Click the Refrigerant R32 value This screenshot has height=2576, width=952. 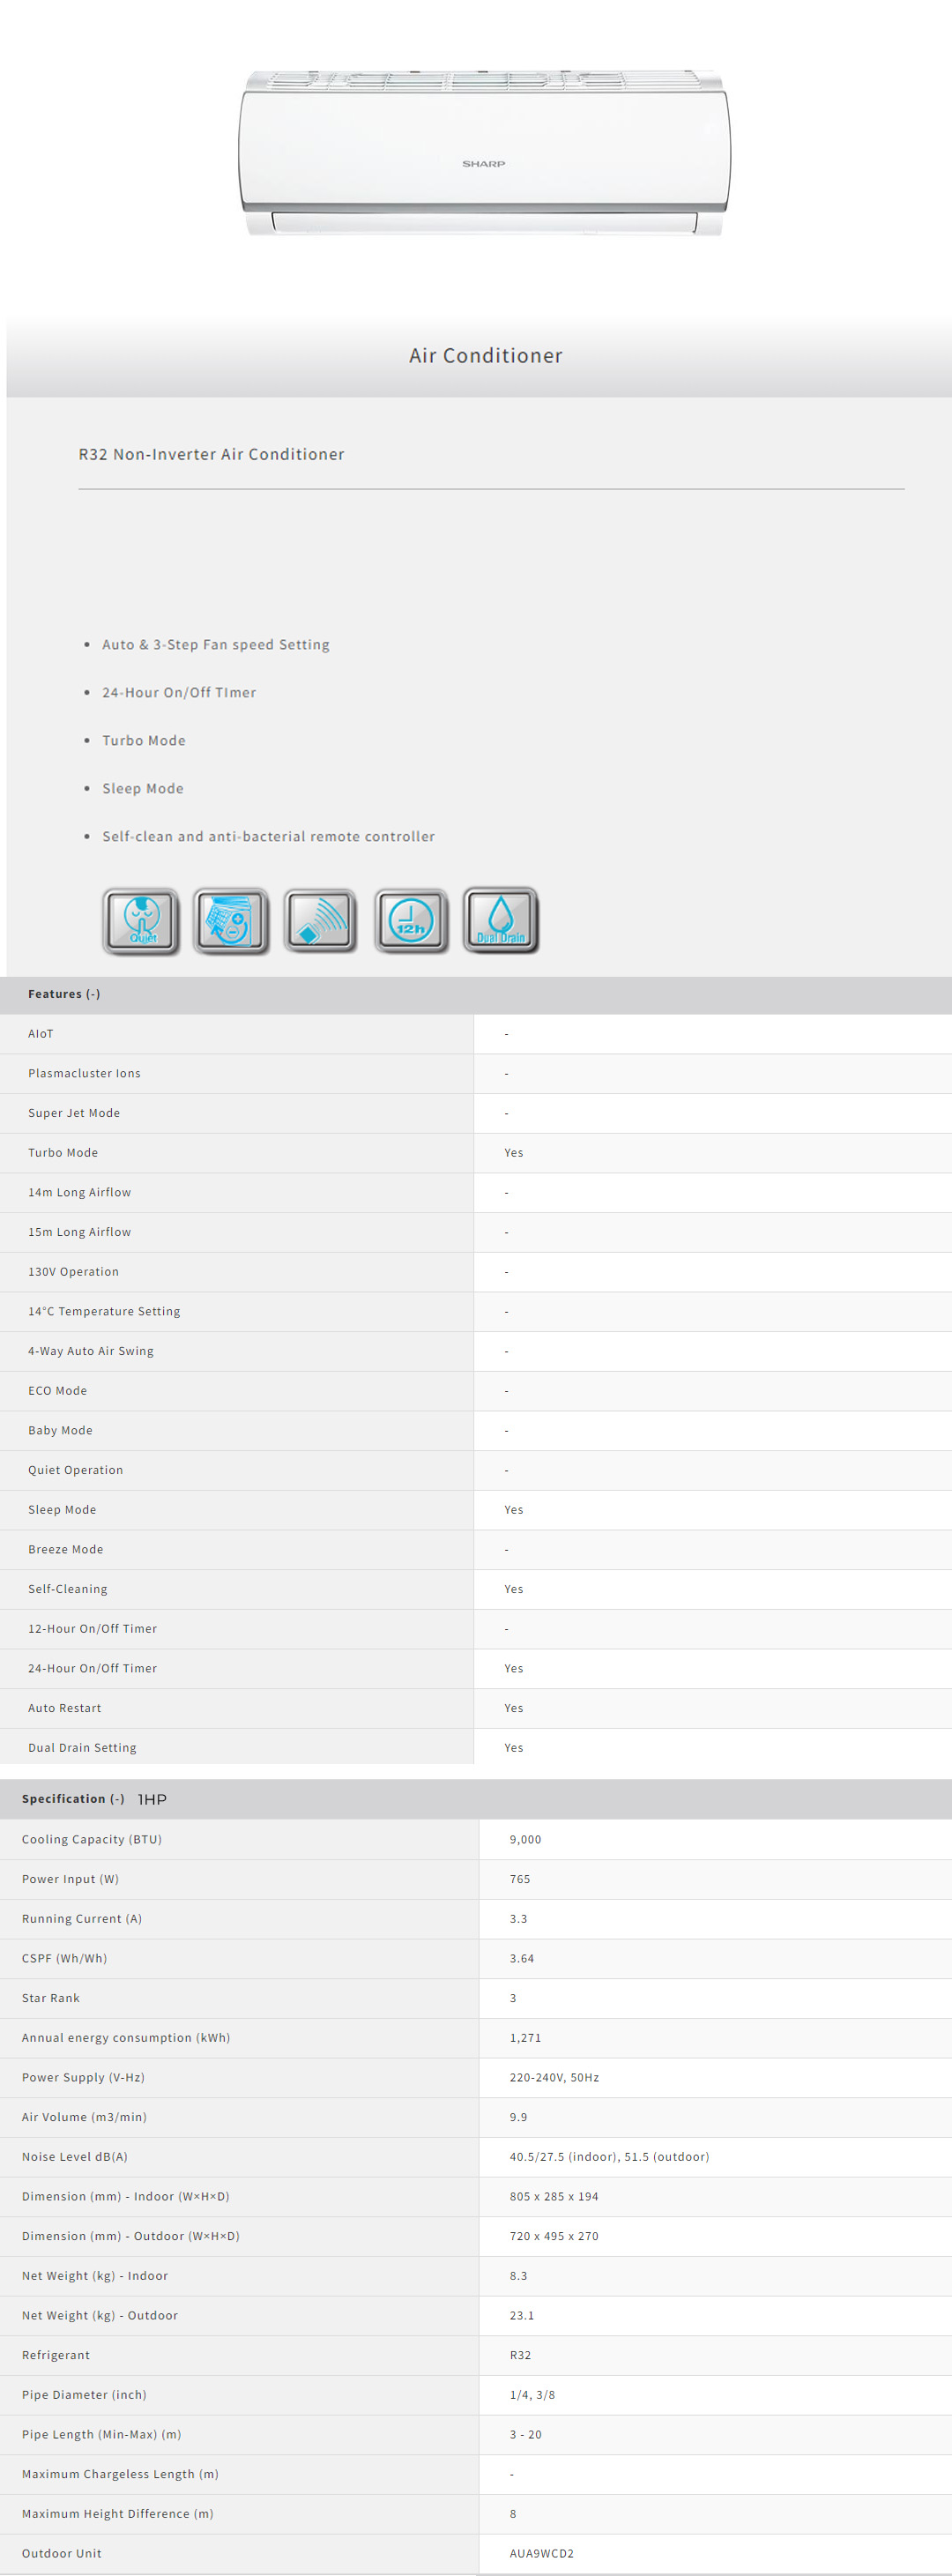520,2355
